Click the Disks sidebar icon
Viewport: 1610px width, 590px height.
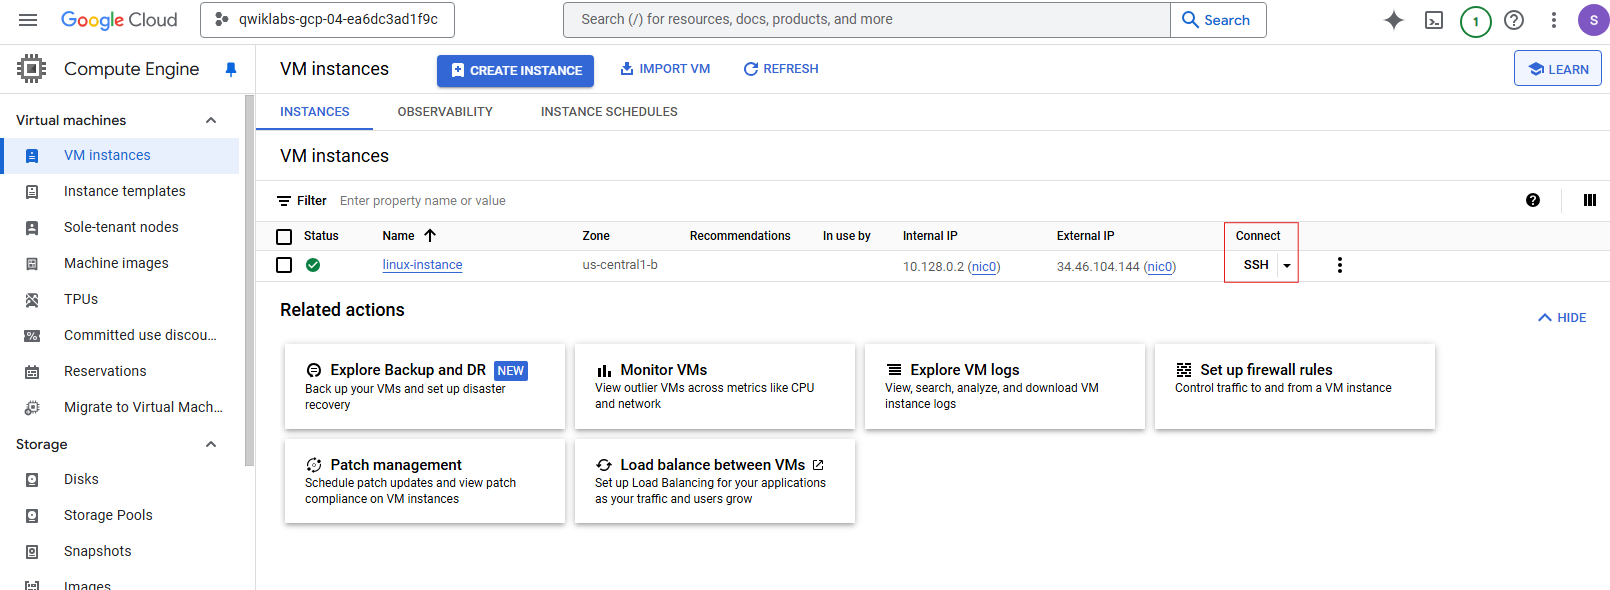pos(32,480)
